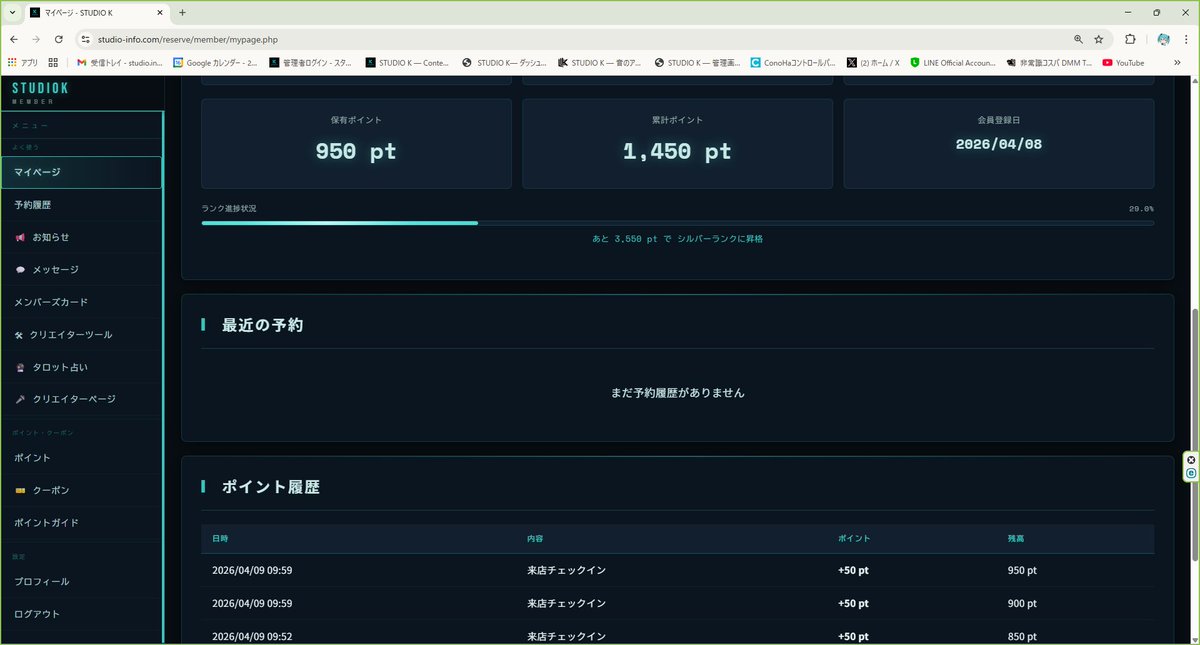Click the 900 pt balance cell
Screen dimensions: 1200x645
click(x=1022, y=603)
